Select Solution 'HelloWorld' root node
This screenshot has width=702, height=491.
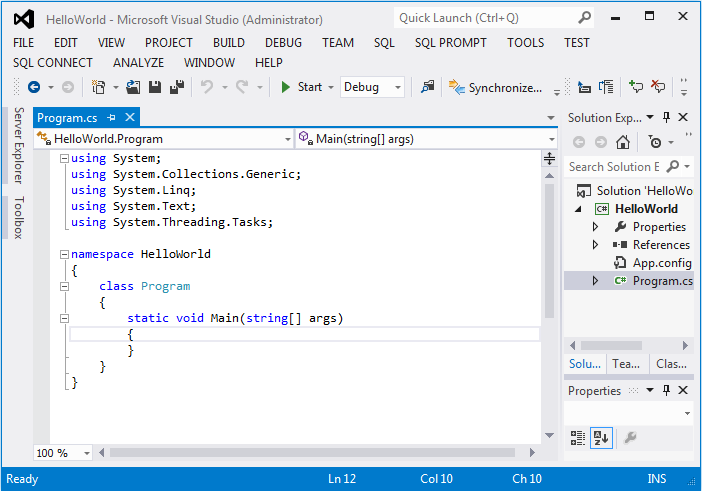pyautogui.click(x=635, y=191)
